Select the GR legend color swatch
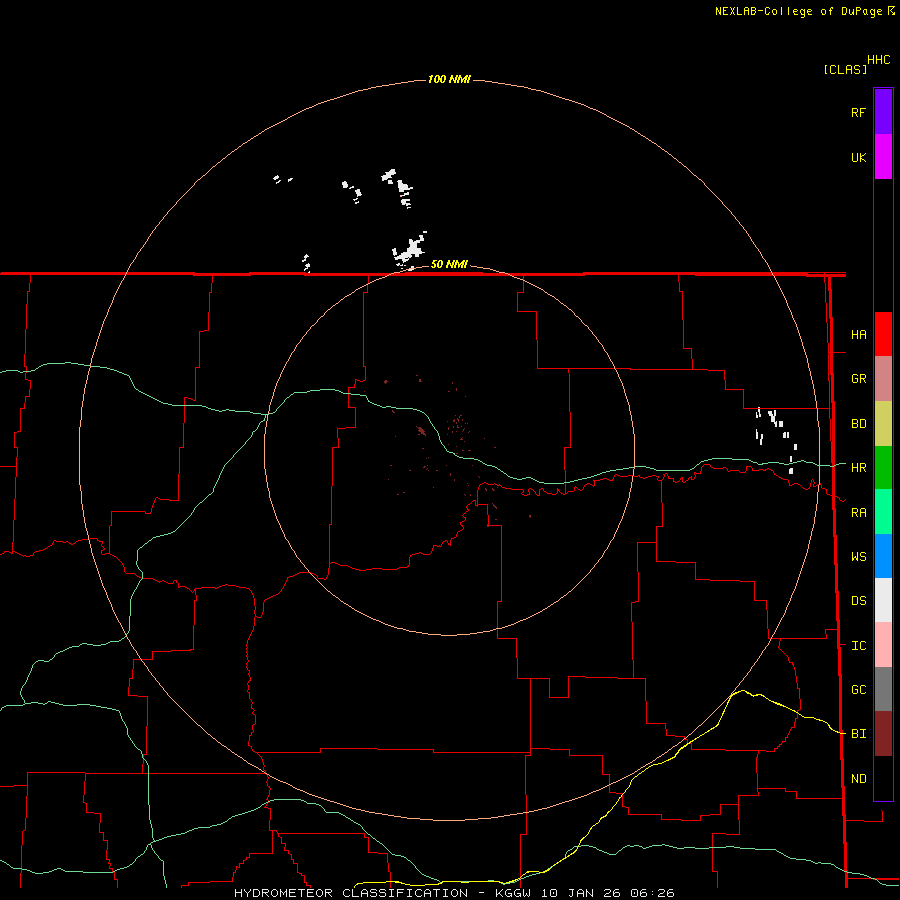Image resolution: width=900 pixels, height=900 pixels. [x=883, y=379]
